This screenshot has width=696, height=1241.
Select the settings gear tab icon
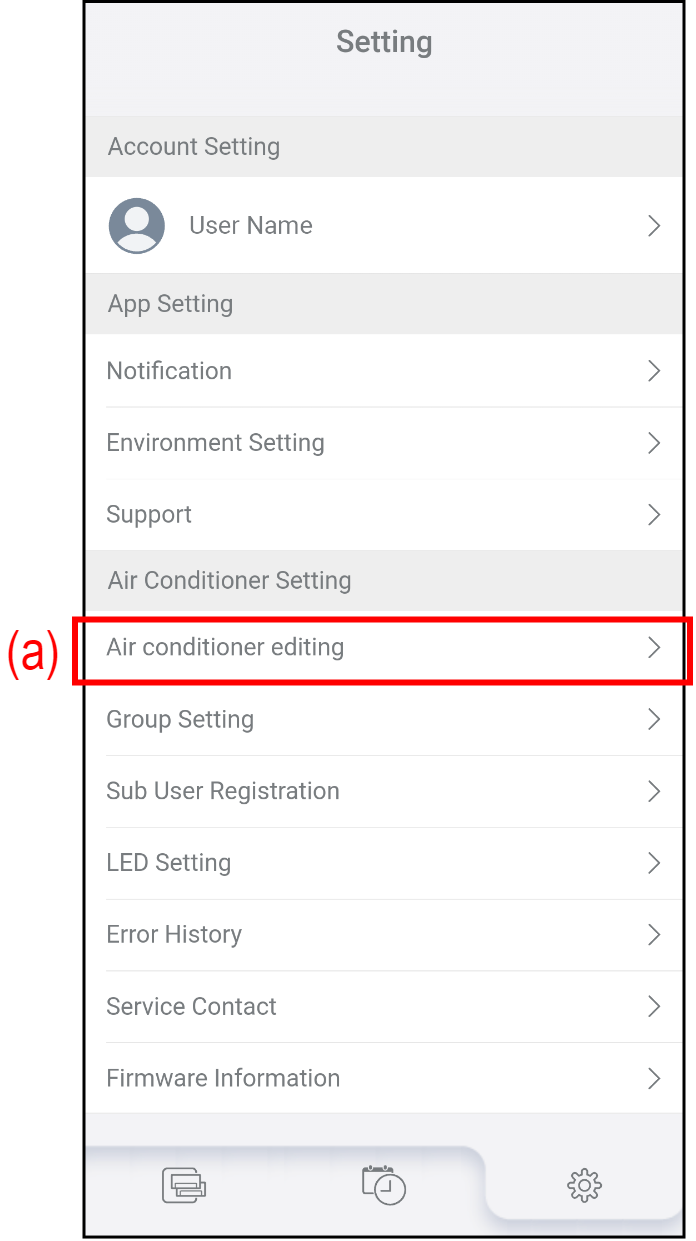point(584,1186)
